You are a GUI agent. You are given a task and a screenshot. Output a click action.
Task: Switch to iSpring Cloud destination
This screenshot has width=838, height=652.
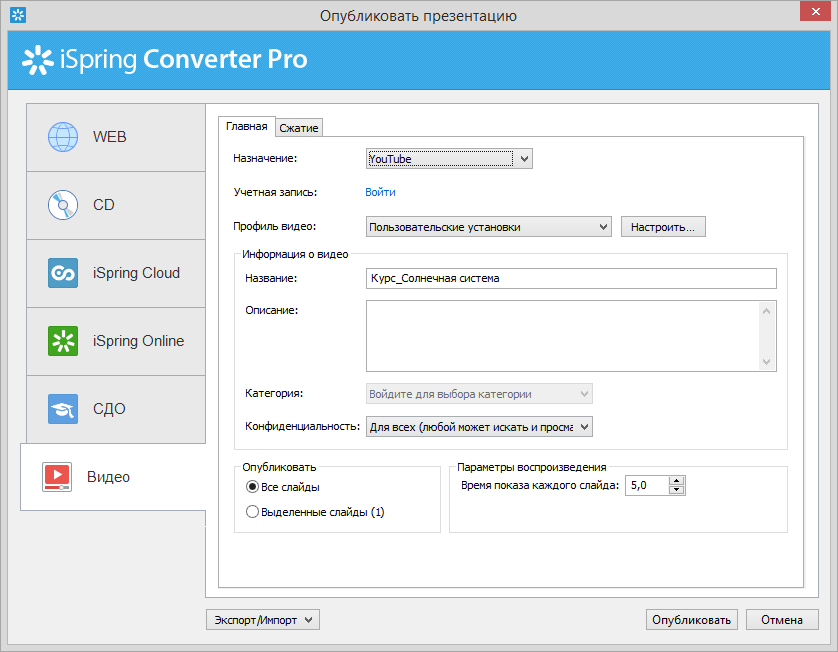[116, 273]
